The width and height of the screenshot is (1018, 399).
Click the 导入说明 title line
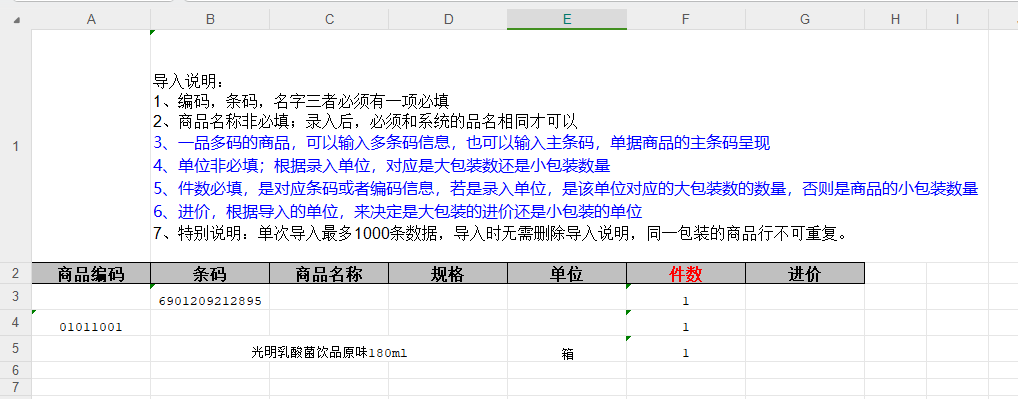188,81
